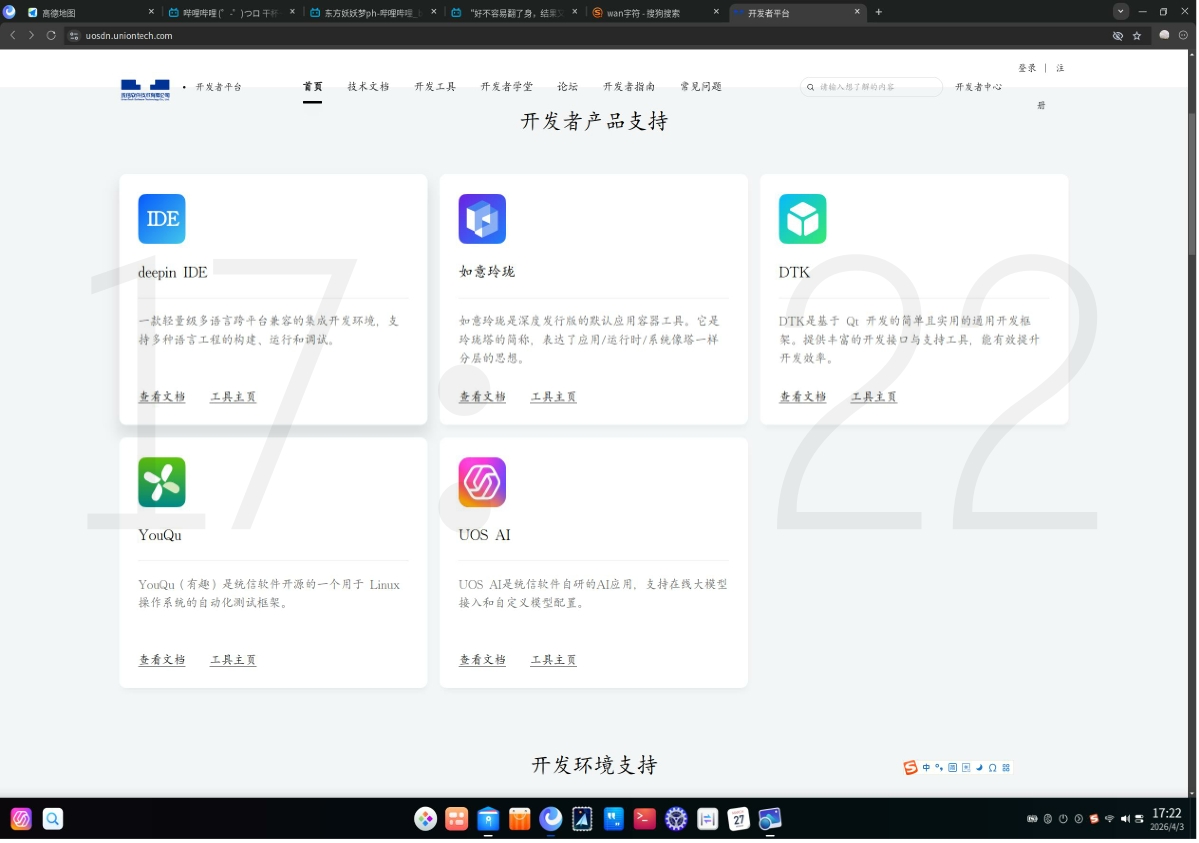The width and height of the screenshot is (1199, 843).
Task: Toggle Chinese punctuation mode on Sogou bar
Action: (x=939, y=768)
